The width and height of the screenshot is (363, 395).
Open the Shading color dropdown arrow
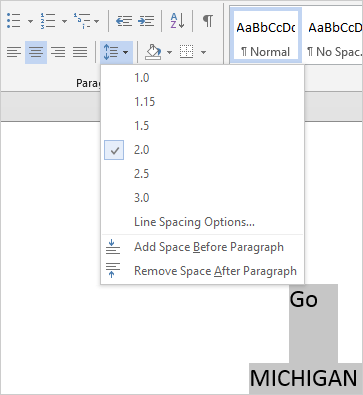tap(169, 52)
